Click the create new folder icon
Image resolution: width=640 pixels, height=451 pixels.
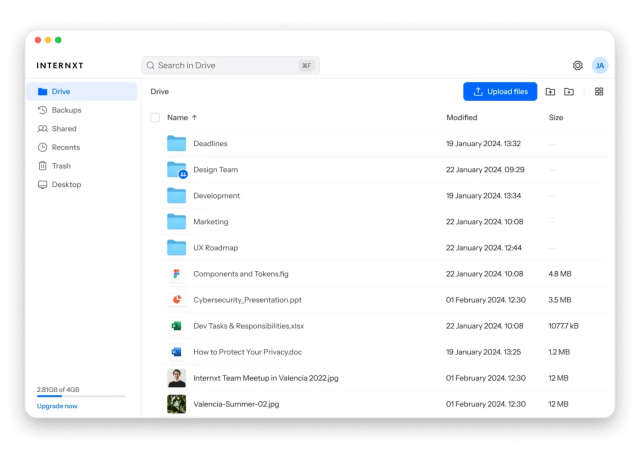[569, 91]
